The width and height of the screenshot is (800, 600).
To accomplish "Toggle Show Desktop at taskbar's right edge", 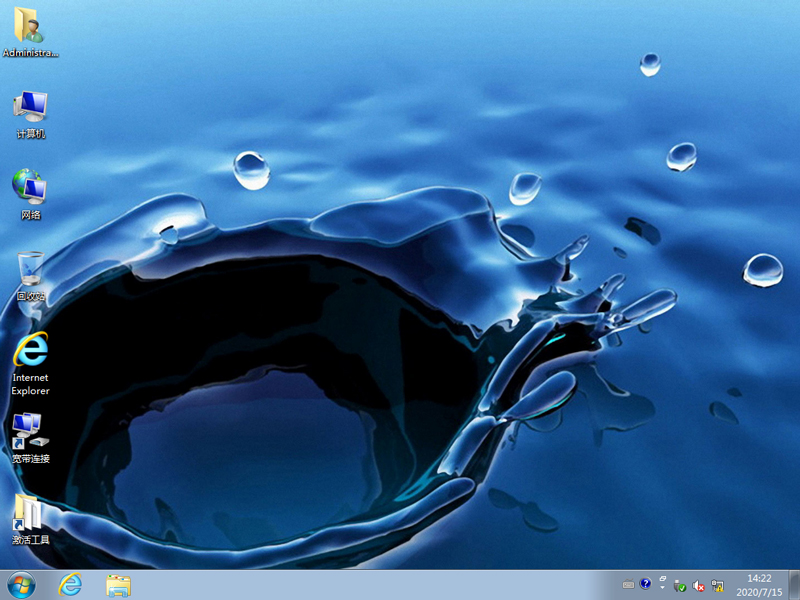I will 796,585.
